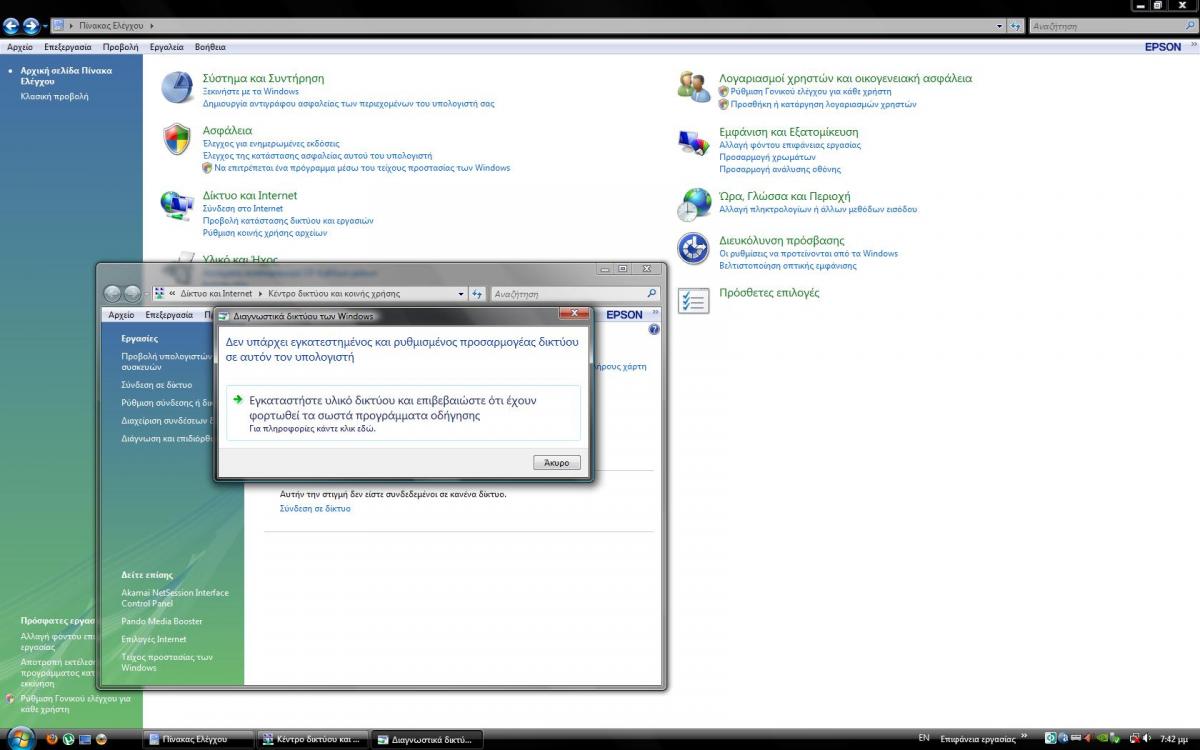Open Προσαρμογή χρωμάτων link
The image size is (1200, 750).
[767, 157]
